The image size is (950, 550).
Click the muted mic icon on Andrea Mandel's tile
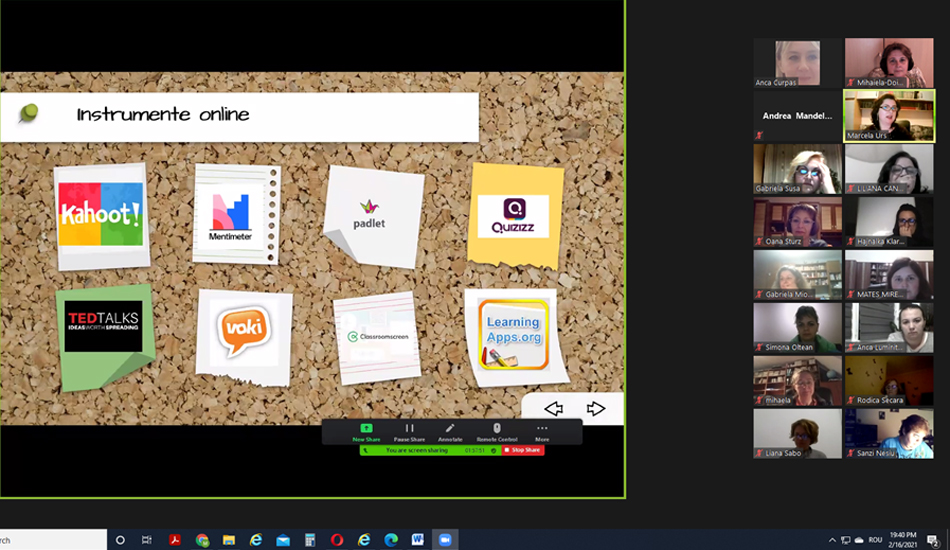(x=759, y=135)
